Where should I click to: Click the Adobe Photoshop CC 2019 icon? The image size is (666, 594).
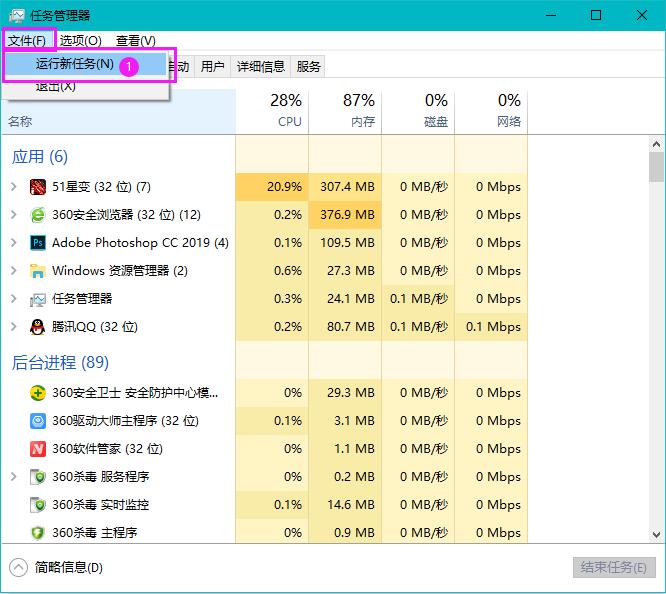[38, 243]
